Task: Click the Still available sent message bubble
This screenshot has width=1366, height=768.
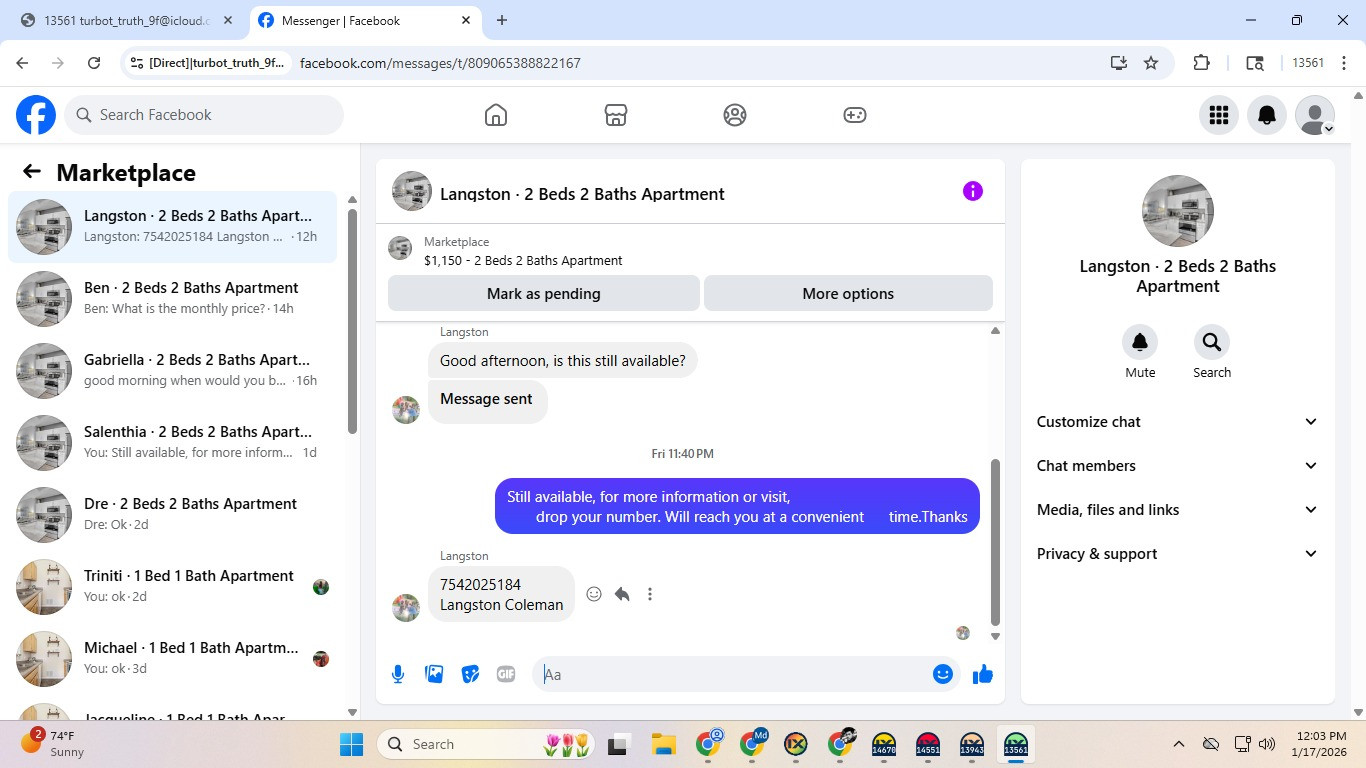Action: click(737, 506)
